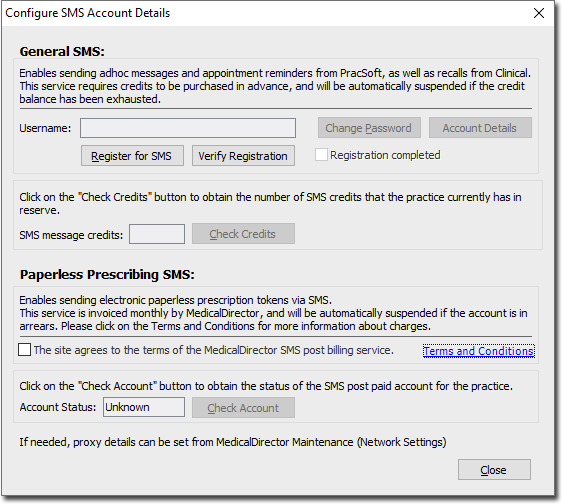Image resolution: width=562 pixels, height=504 pixels.
Task: Open the Terms and Conditions link
Action: coord(478,351)
